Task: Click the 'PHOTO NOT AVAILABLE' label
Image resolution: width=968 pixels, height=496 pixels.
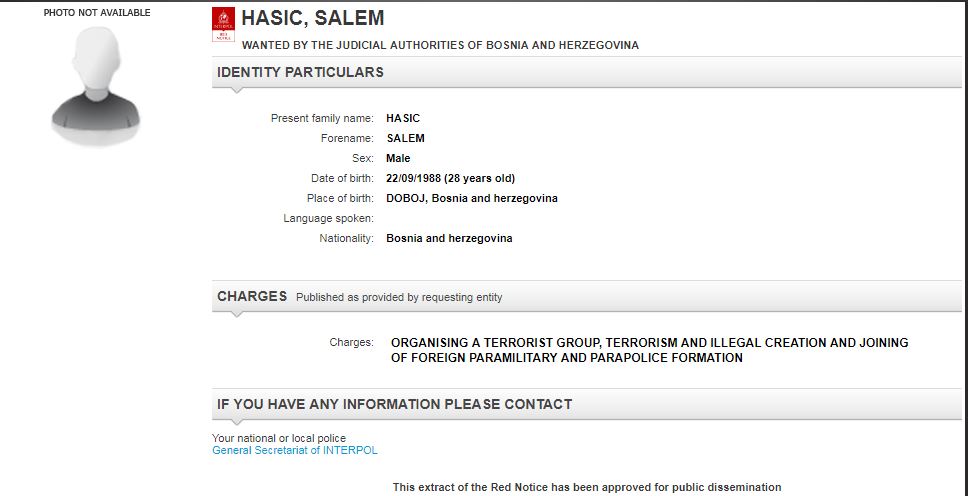Action: (x=97, y=13)
